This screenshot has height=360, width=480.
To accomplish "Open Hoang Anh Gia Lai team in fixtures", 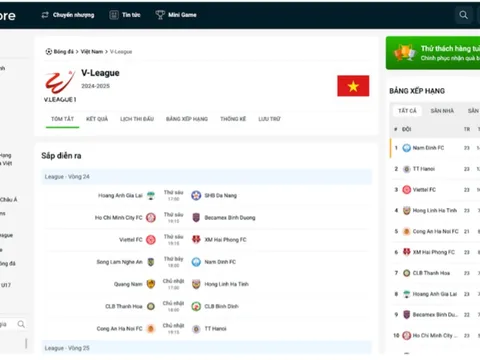I will click(120, 196).
